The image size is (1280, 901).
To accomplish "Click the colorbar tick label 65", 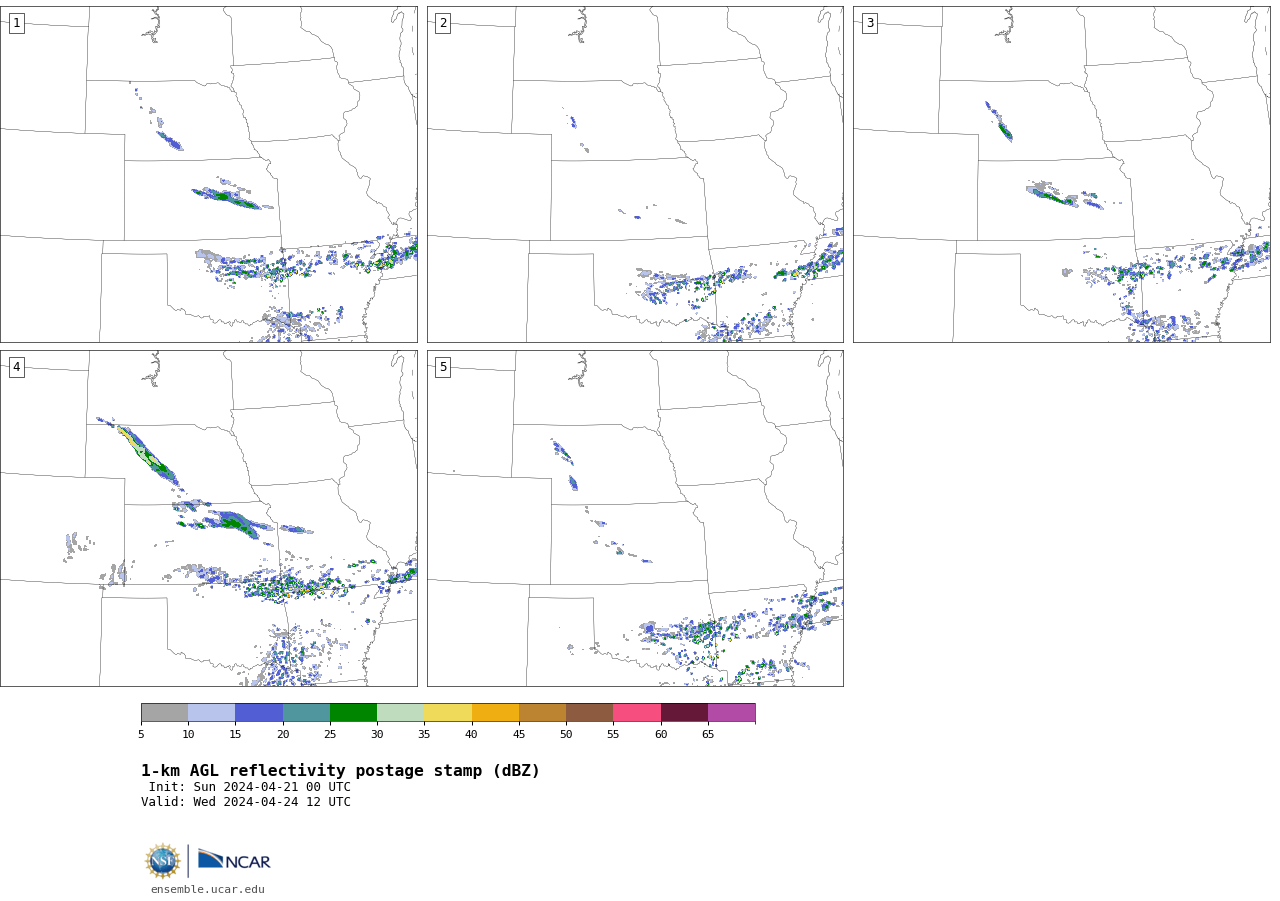I will tap(708, 735).
